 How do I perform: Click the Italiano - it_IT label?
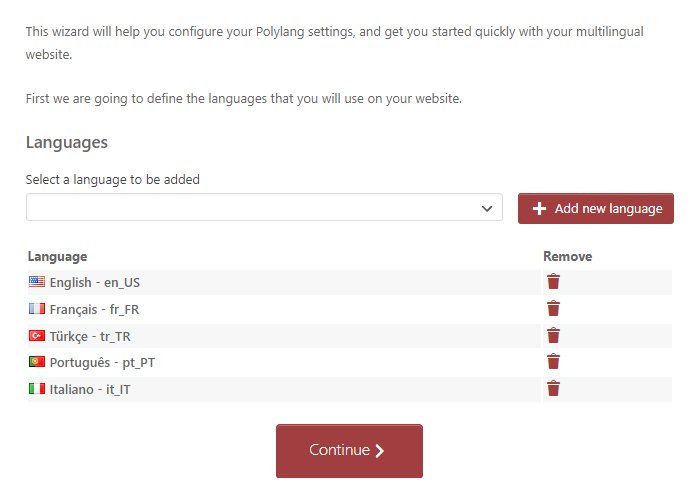pos(89,389)
